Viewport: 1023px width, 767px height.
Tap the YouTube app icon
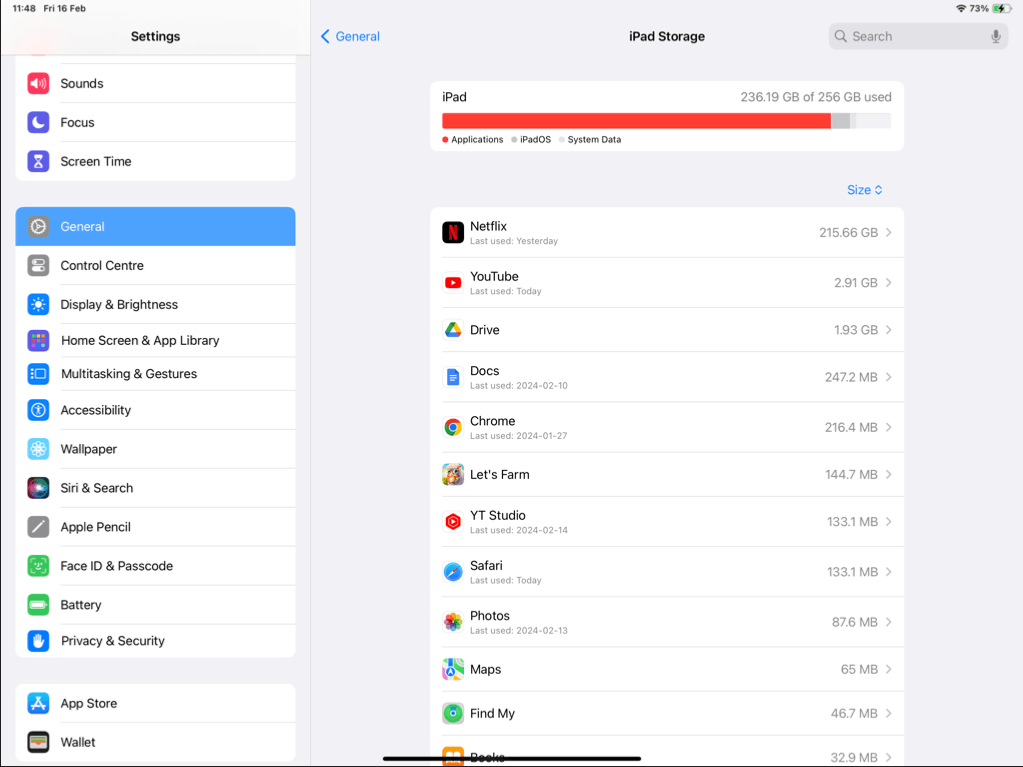point(453,282)
